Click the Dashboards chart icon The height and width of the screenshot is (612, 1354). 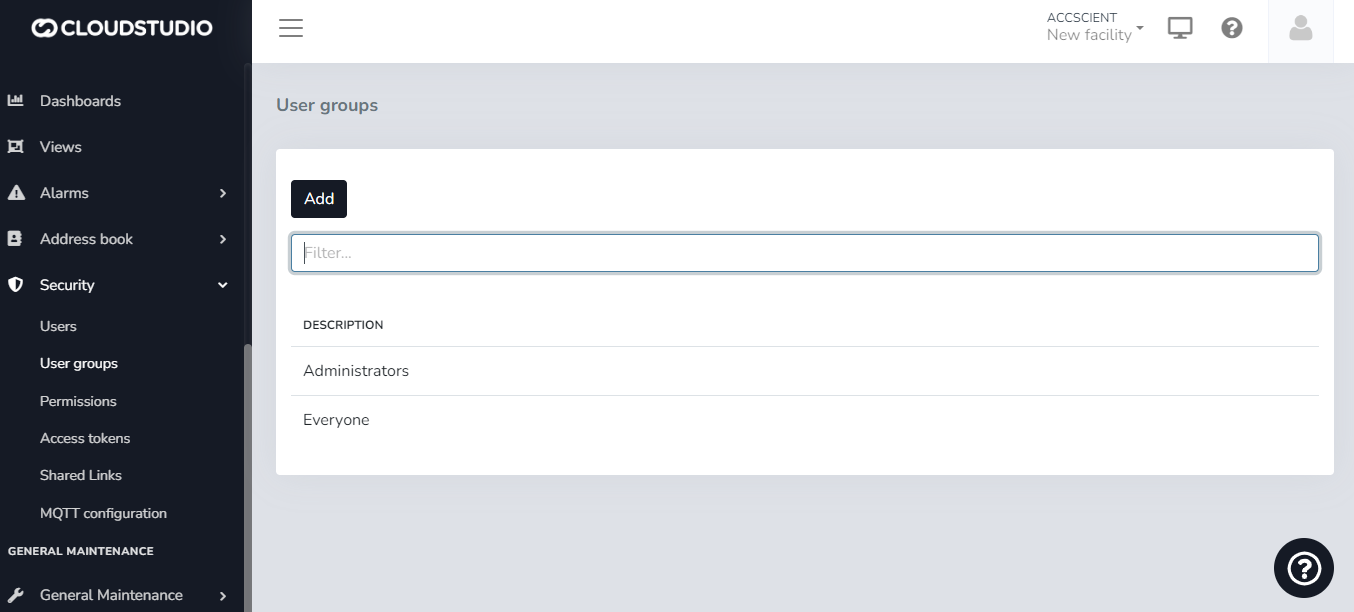click(x=15, y=101)
